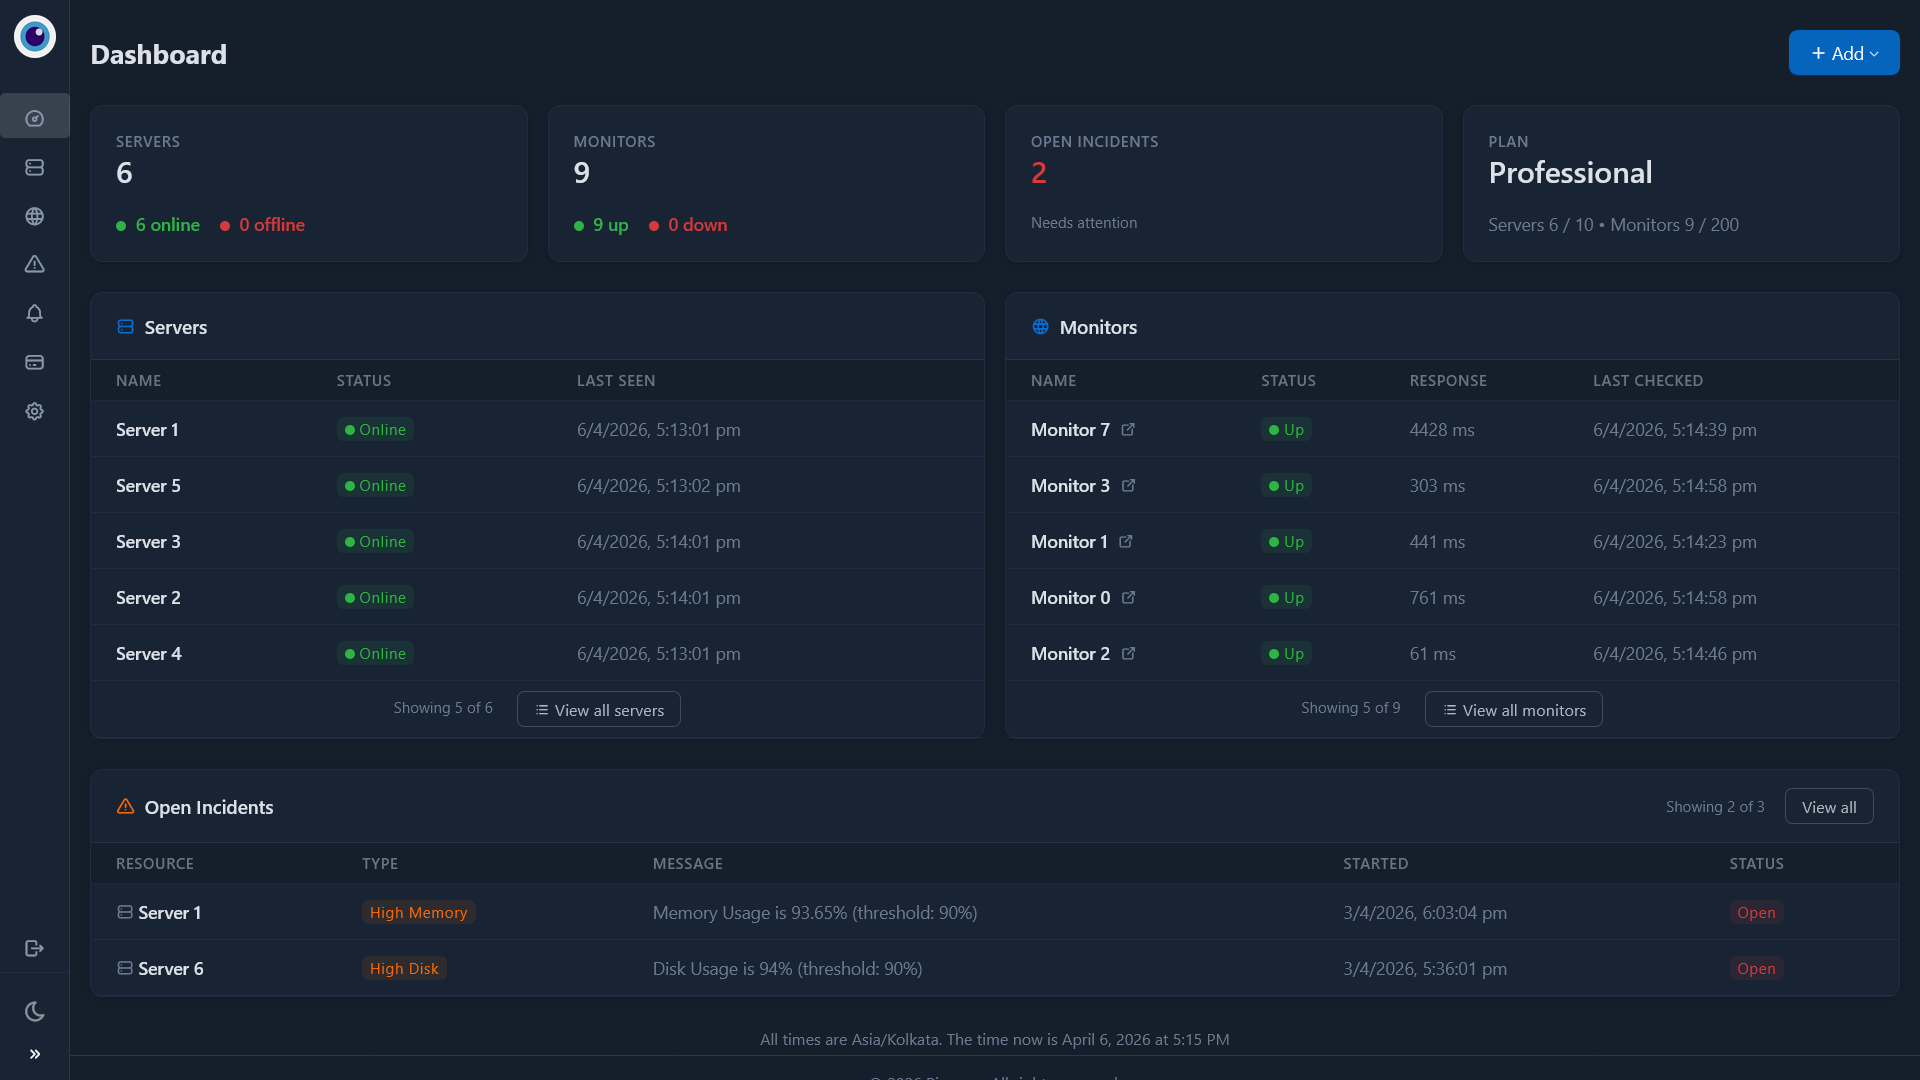Open Server 6 incident resource link

click(170, 968)
